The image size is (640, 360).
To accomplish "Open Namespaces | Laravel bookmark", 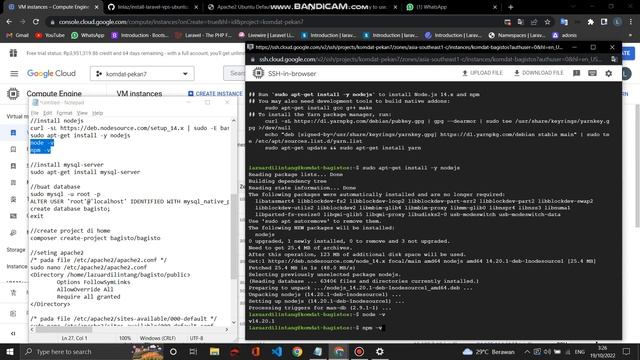I will click(x=517, y=36).
